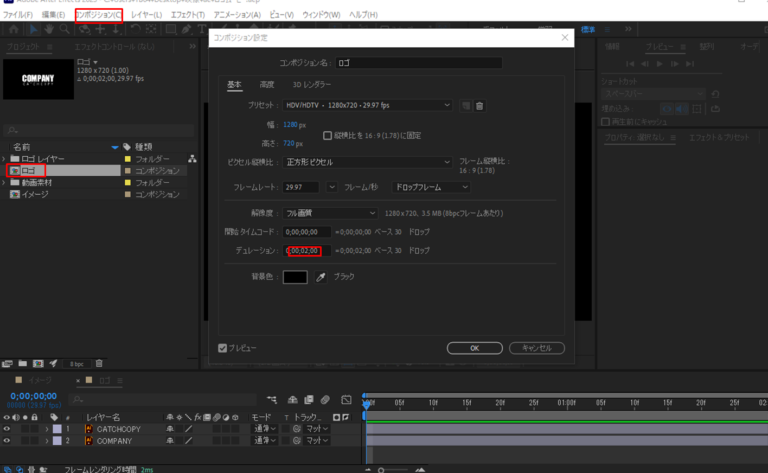Expand the 解像度 dropdown
Viewport: 768px width, 473px height.
click(x=330, y=213)
